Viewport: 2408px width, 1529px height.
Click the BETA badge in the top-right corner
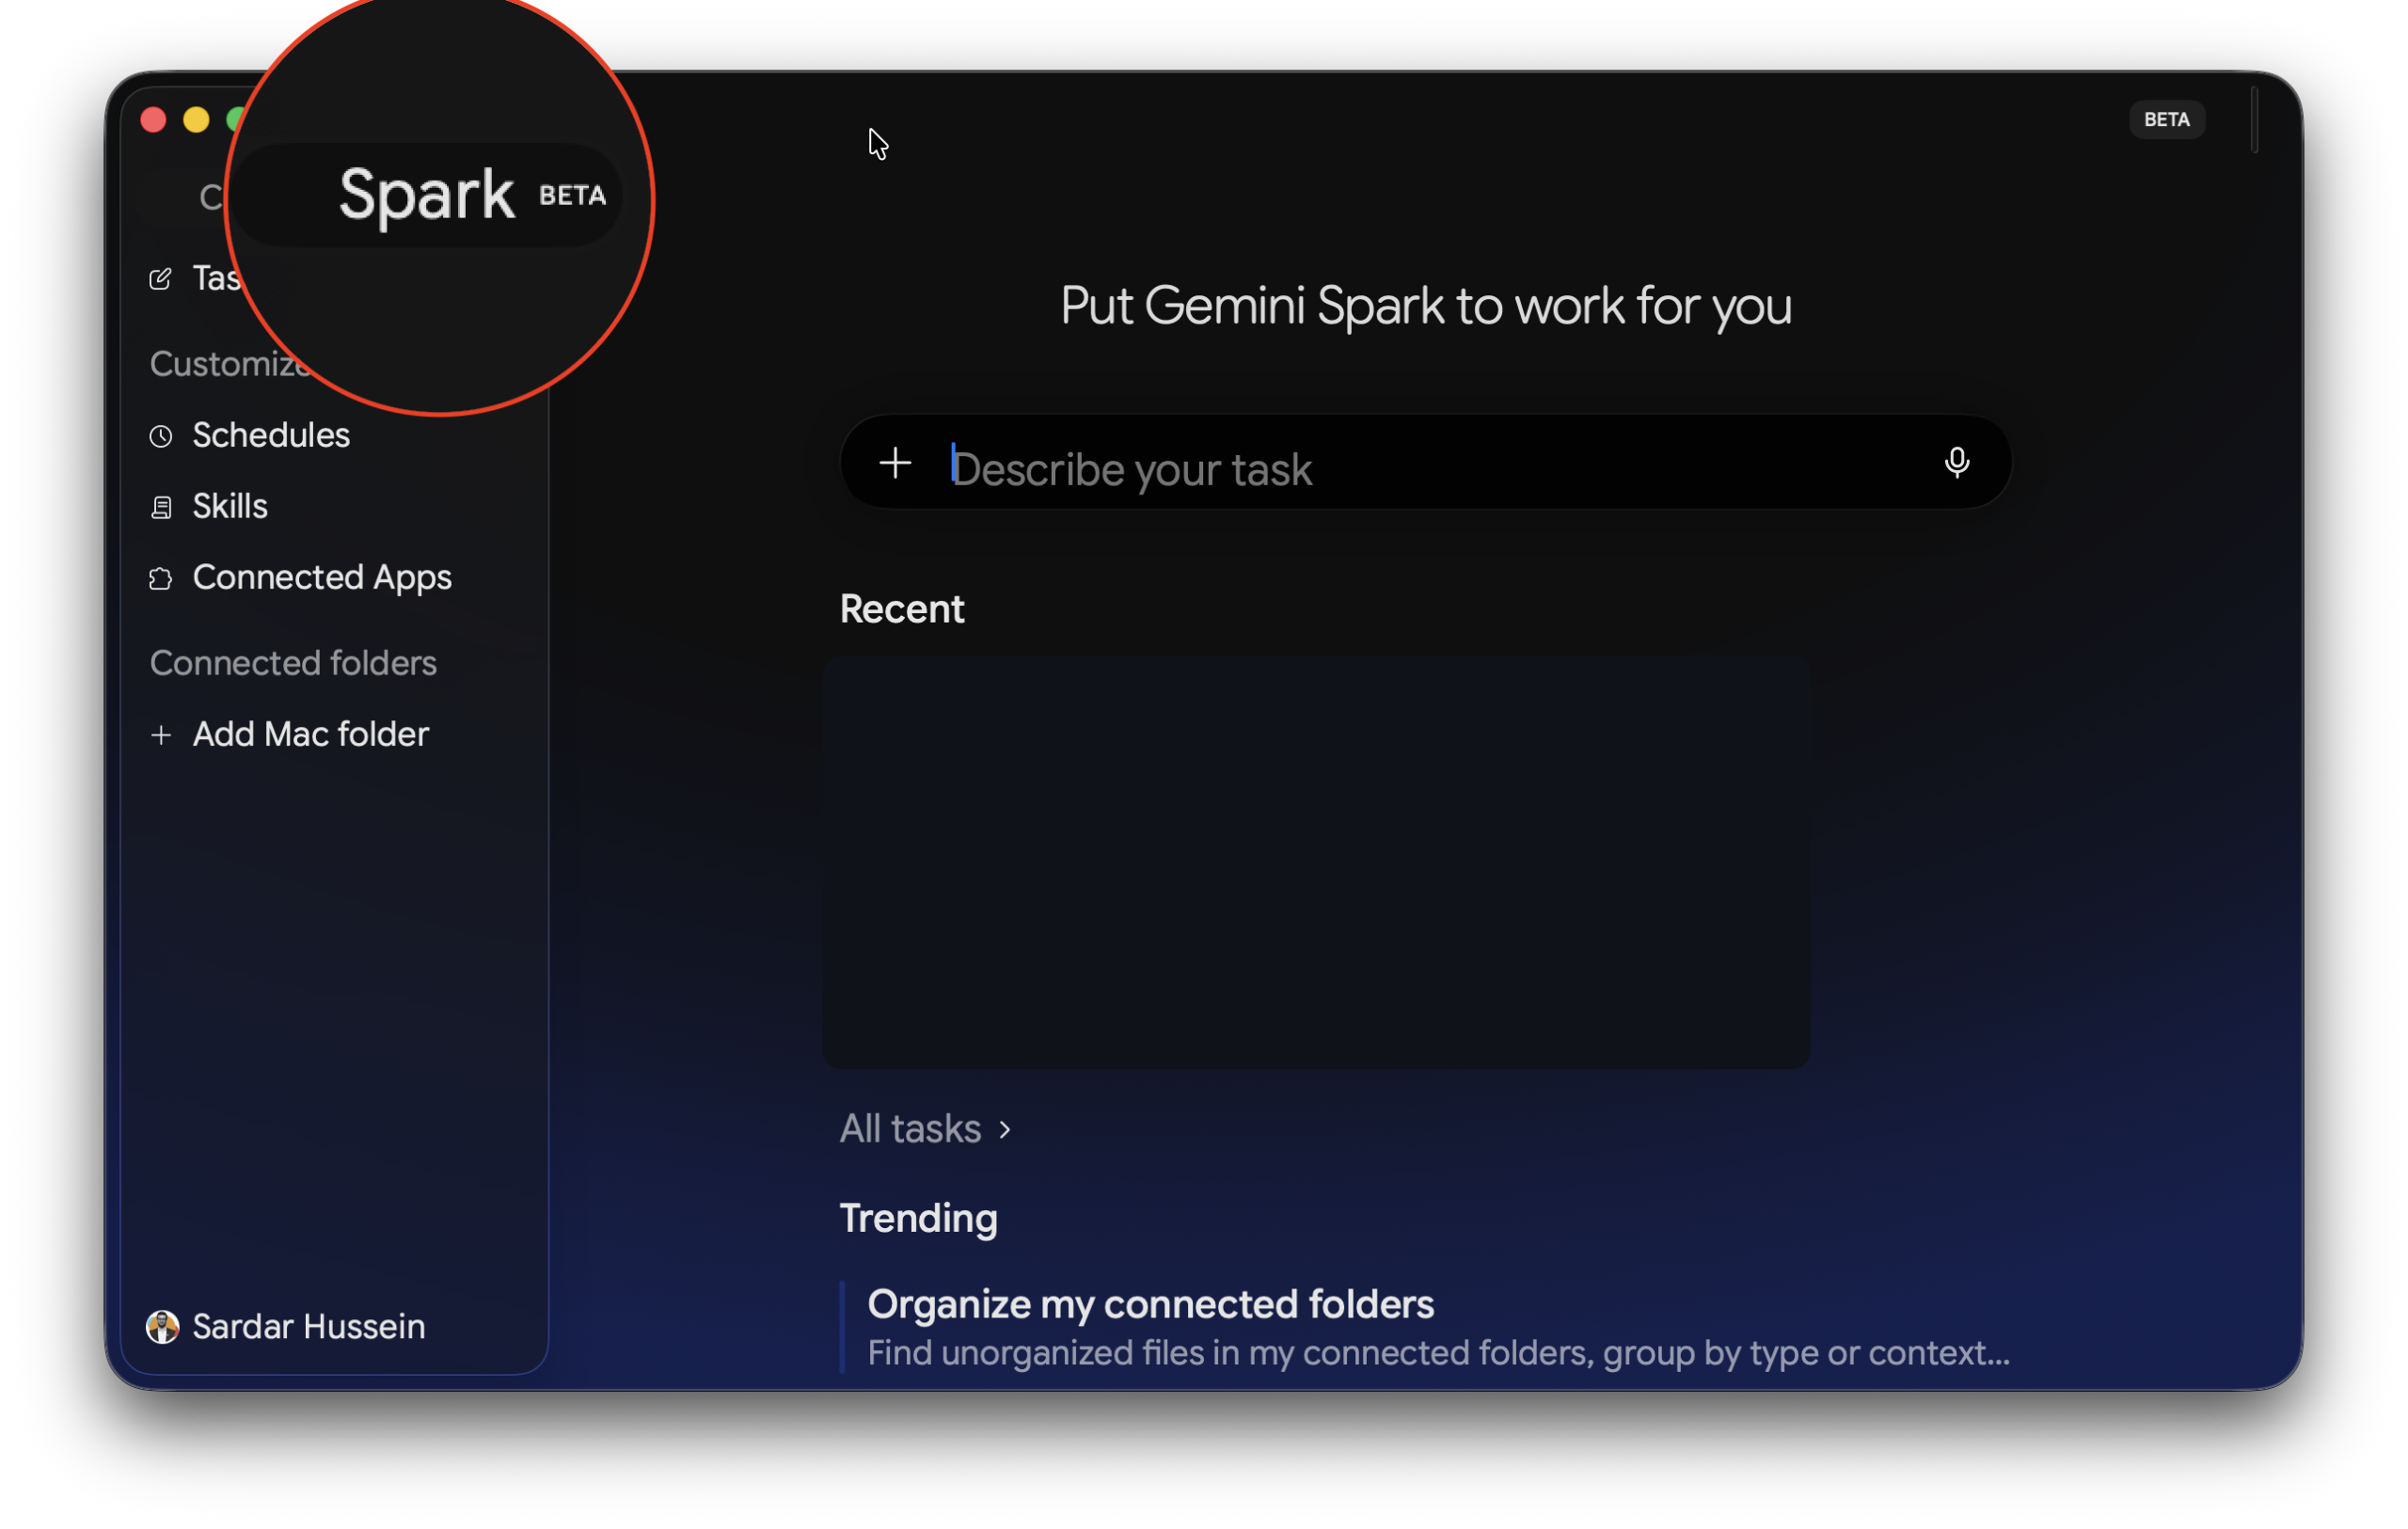(x=2166, y=120)
